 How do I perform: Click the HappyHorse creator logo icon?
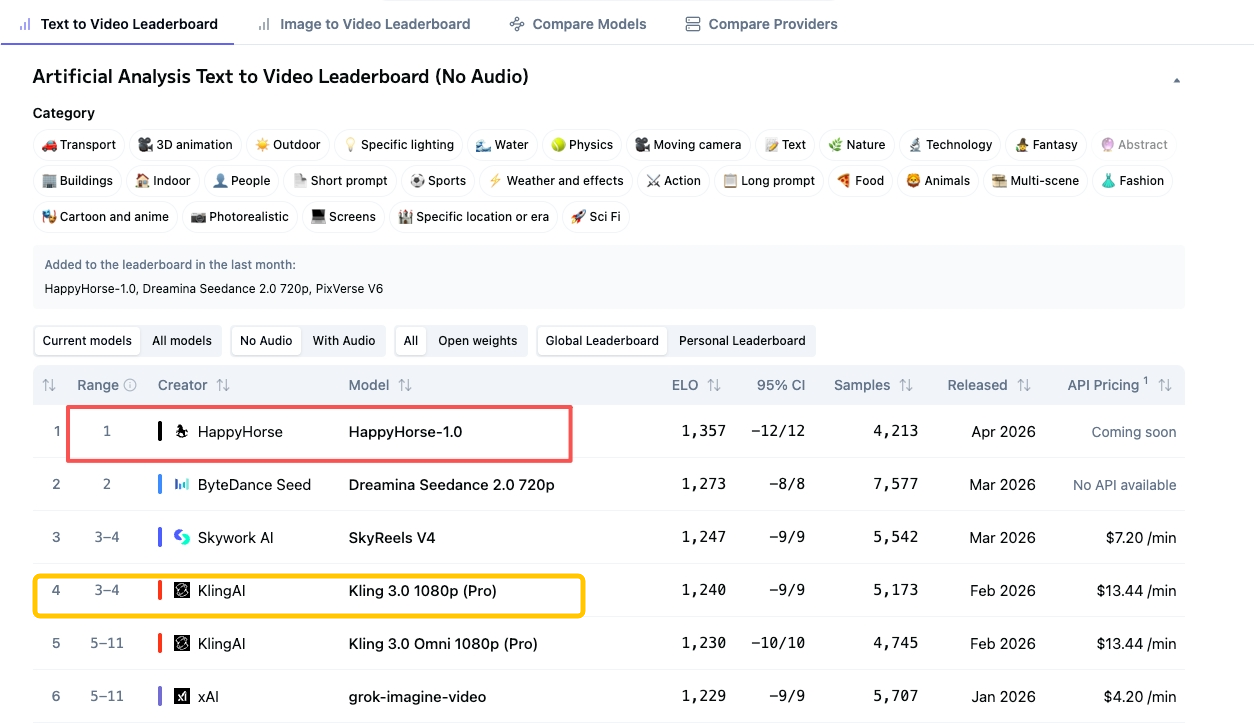click(182, 432)
